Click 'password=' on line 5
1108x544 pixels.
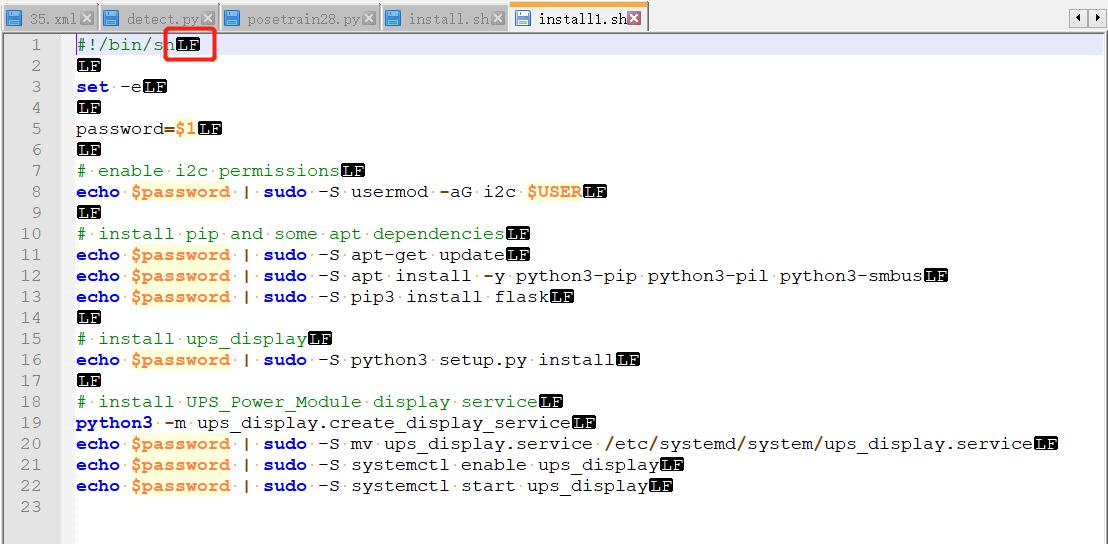point(126,129)
